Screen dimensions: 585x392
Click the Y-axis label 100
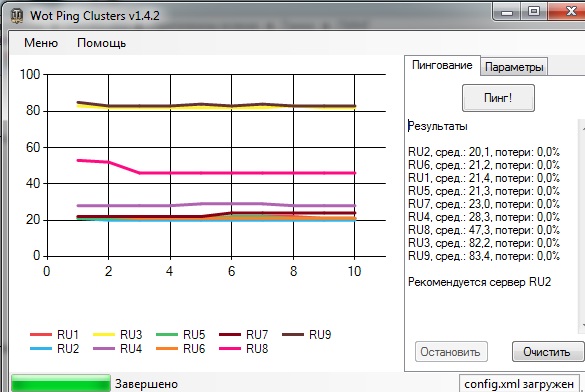coord(30,75)
